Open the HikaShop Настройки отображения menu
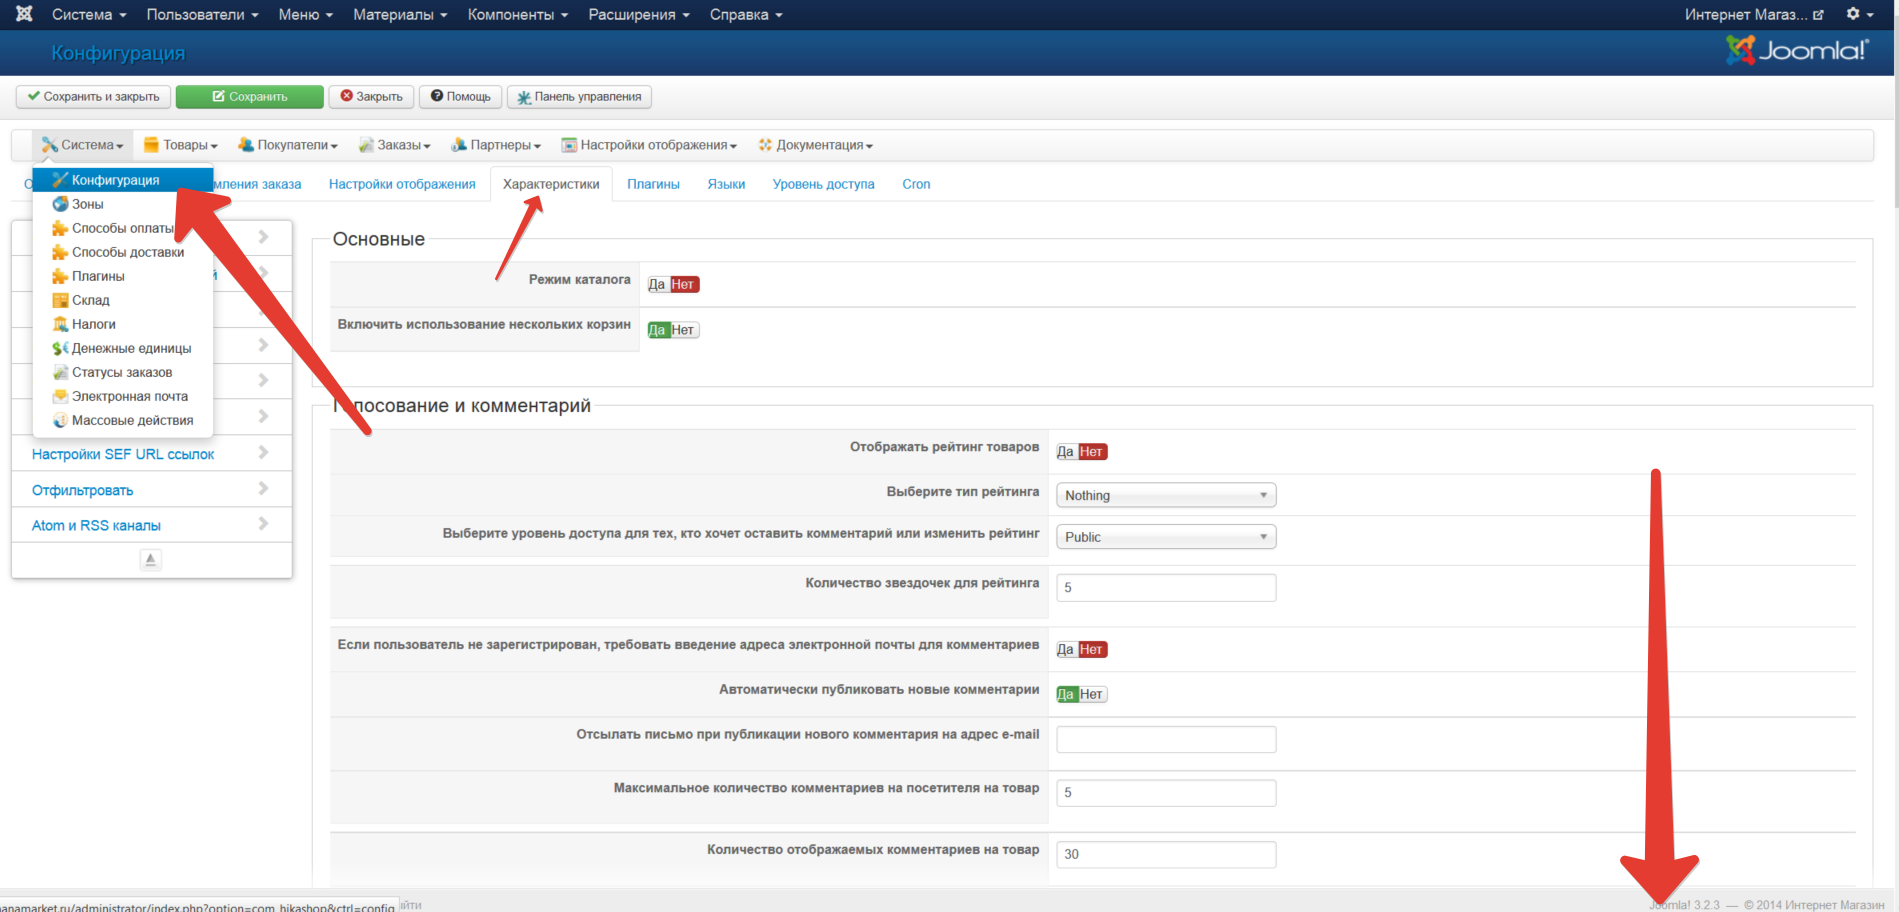Image resolution: width=1899 pixels, height=912 pixels. pos(649,145)
